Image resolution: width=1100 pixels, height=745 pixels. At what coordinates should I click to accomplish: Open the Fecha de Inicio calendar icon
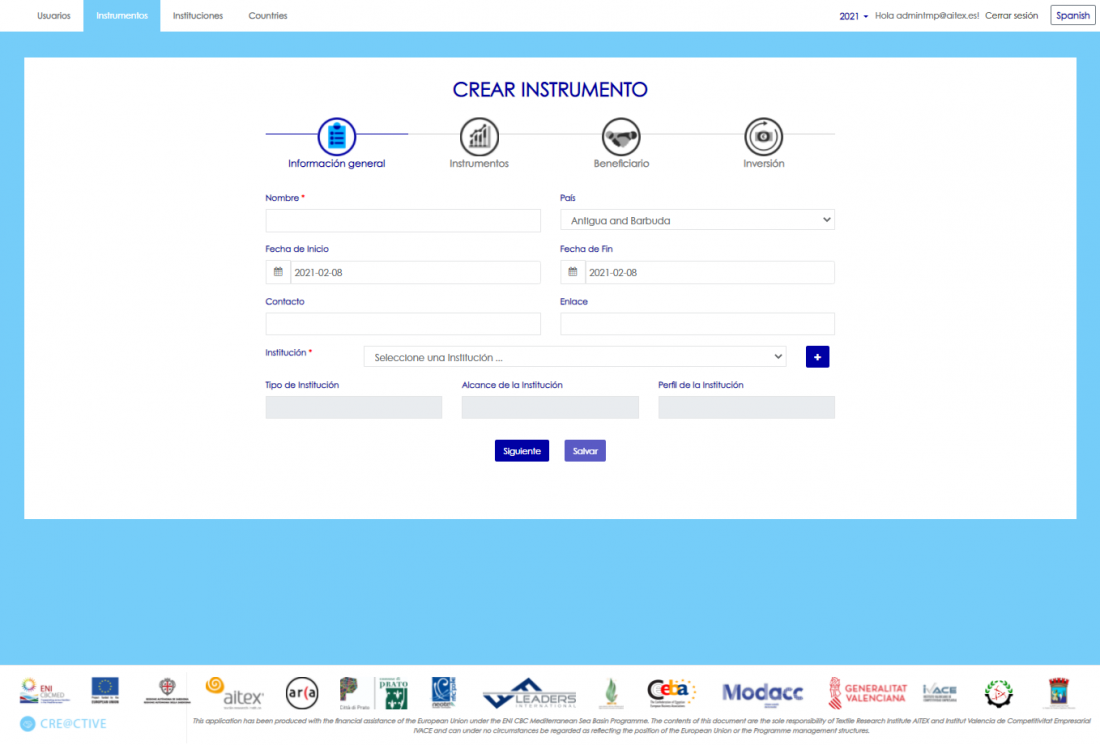277,271
